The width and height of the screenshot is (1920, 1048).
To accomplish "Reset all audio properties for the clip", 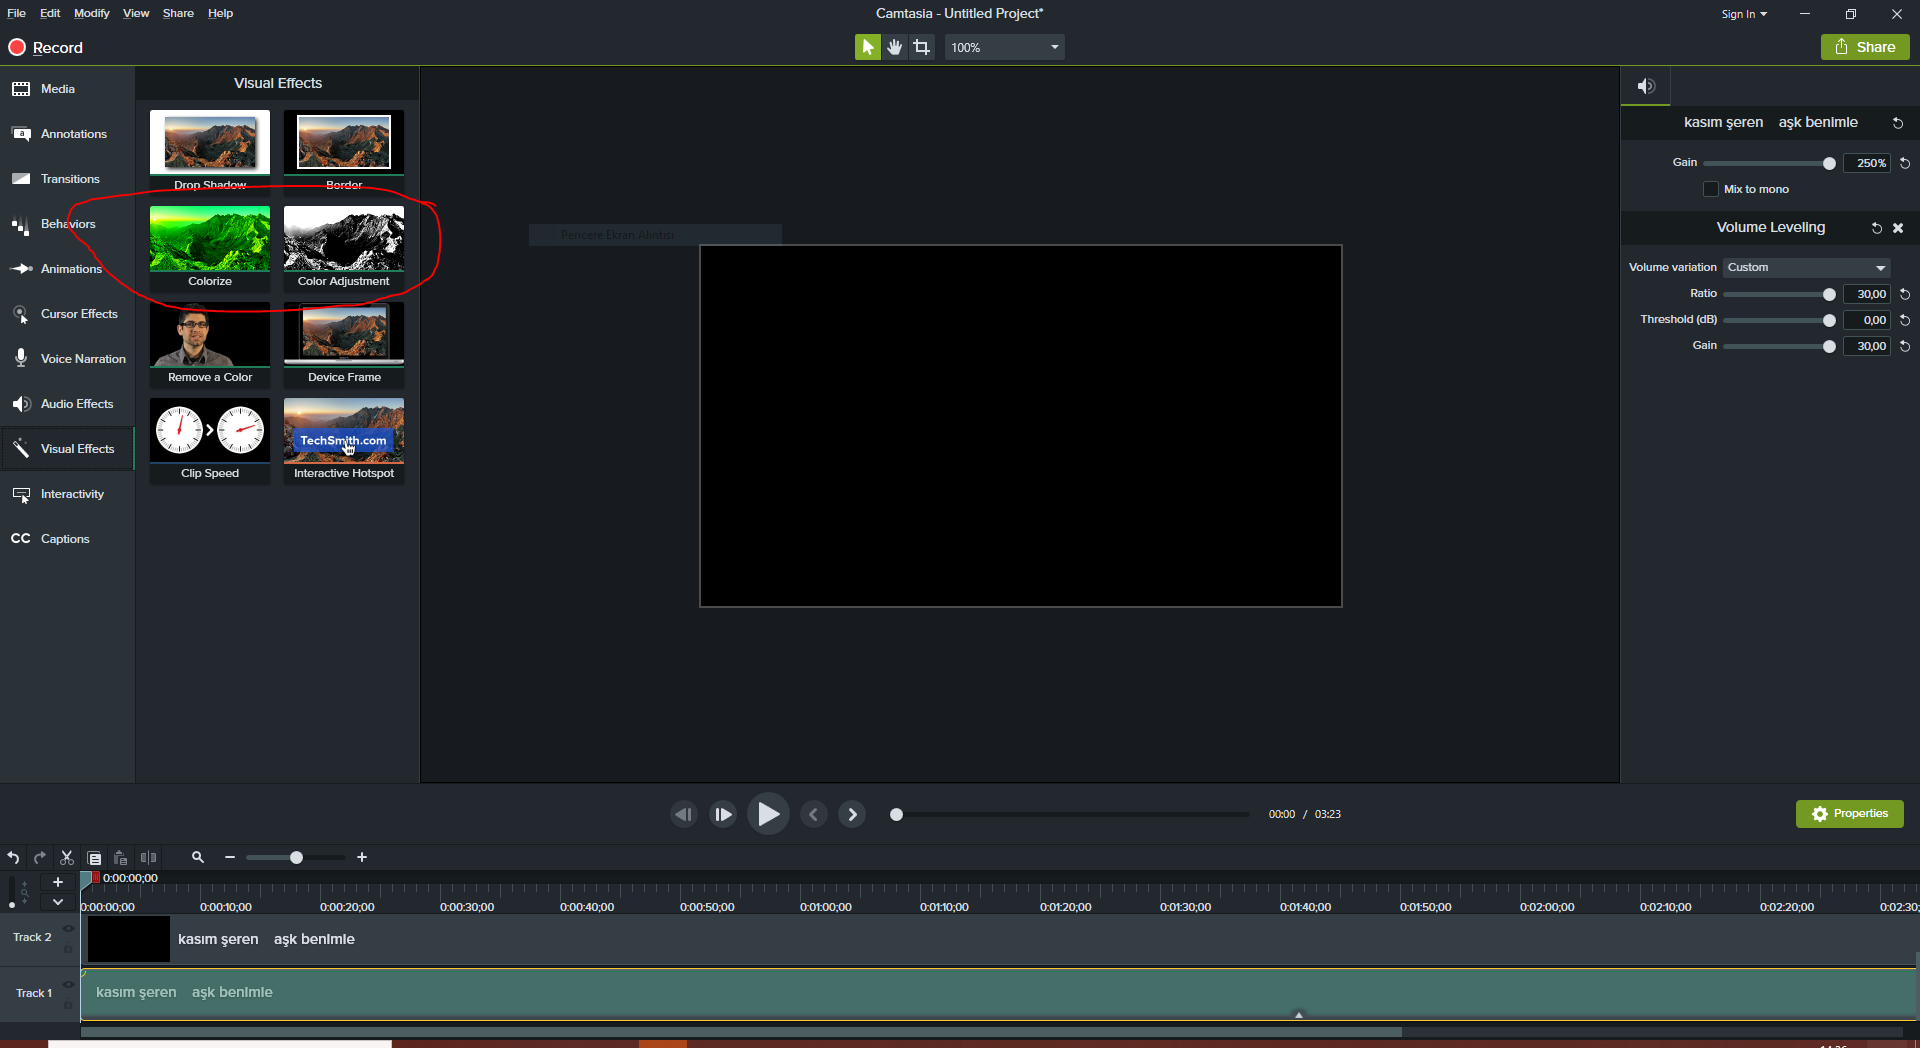I will point(1897,123).
